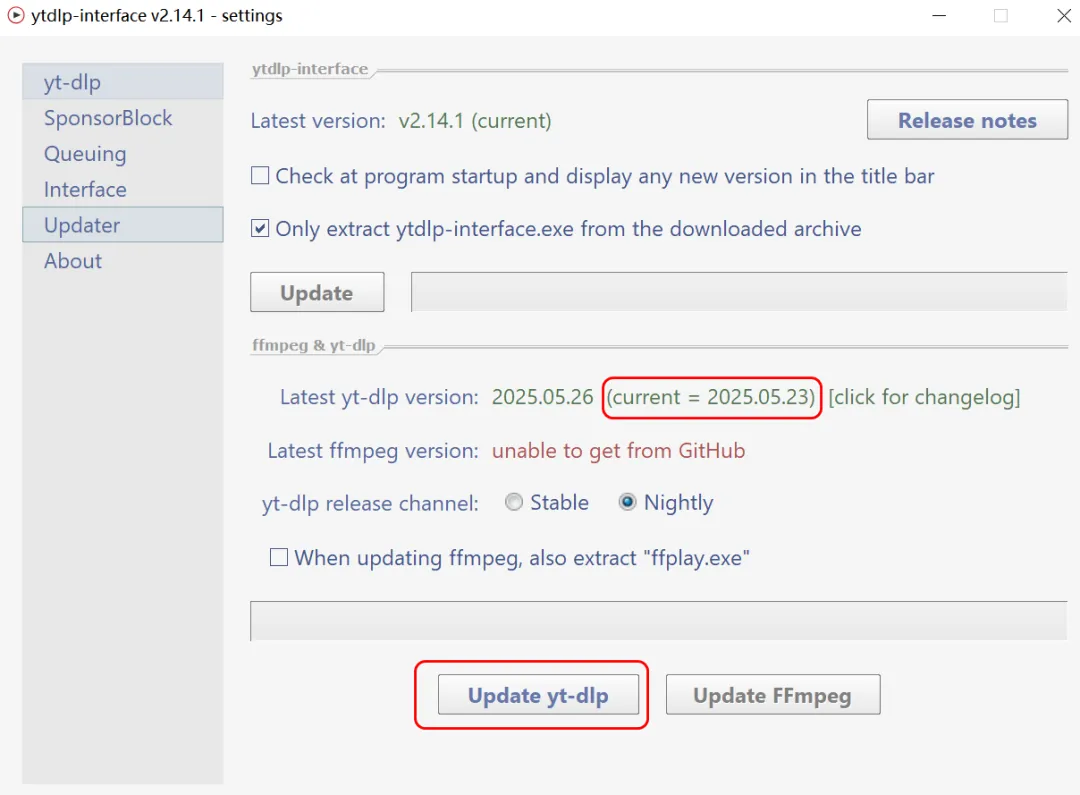Minimize the settings window
Viewport: 1080px width, 795px height.
tap(939, 15)
